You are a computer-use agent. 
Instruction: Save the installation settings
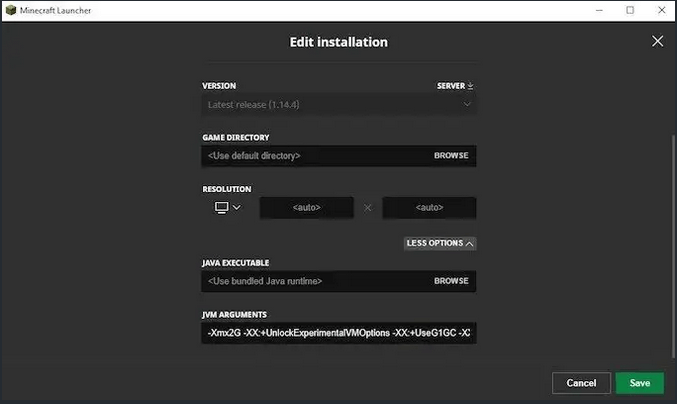[639, 383]
